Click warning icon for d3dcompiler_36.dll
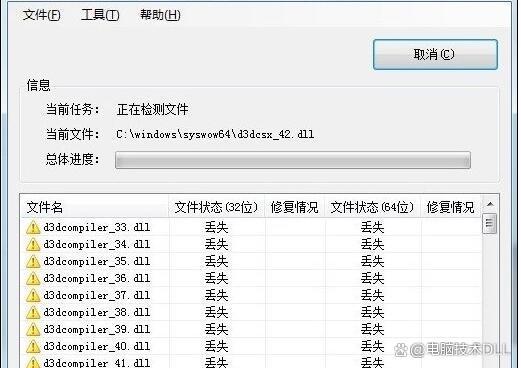Screen dimensions: 521x368 33,278
